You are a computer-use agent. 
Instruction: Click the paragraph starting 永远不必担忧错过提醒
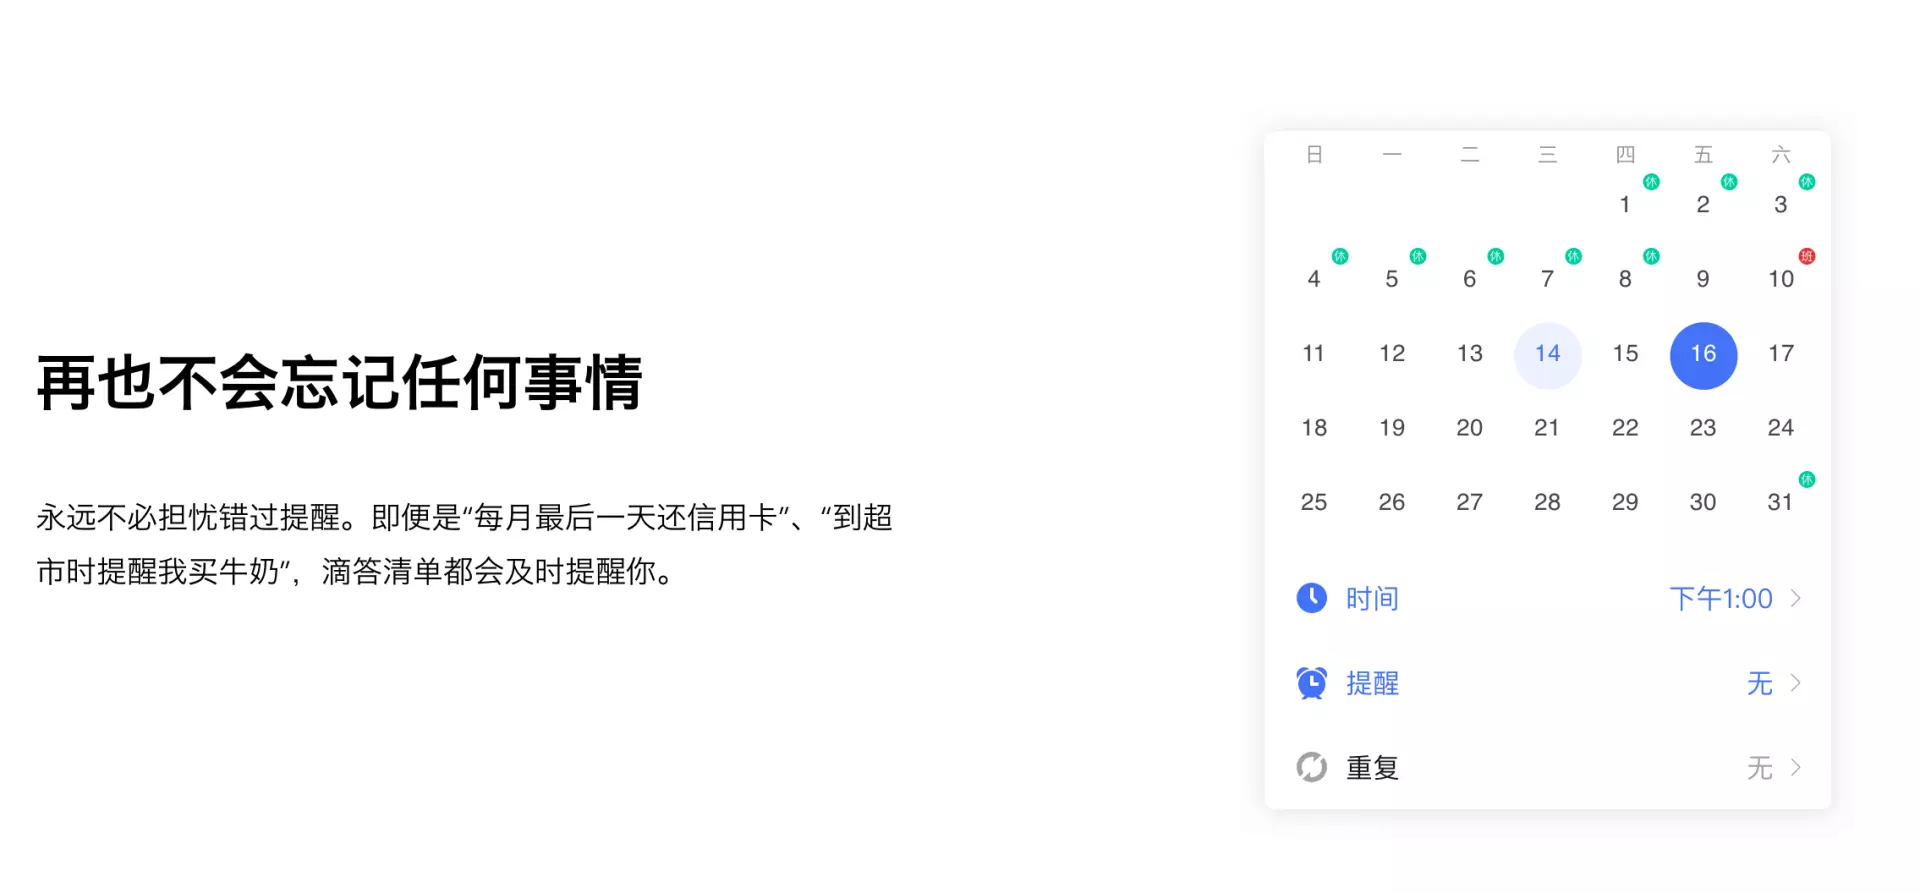465,545
